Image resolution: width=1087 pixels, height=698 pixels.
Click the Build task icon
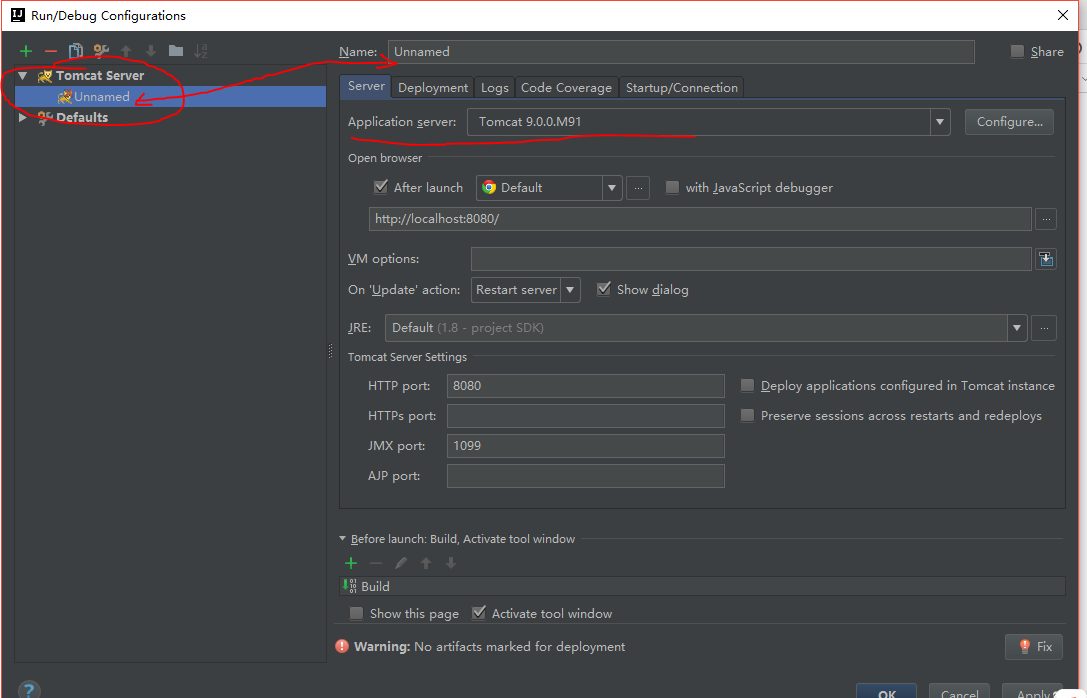[x=350, y=586]
